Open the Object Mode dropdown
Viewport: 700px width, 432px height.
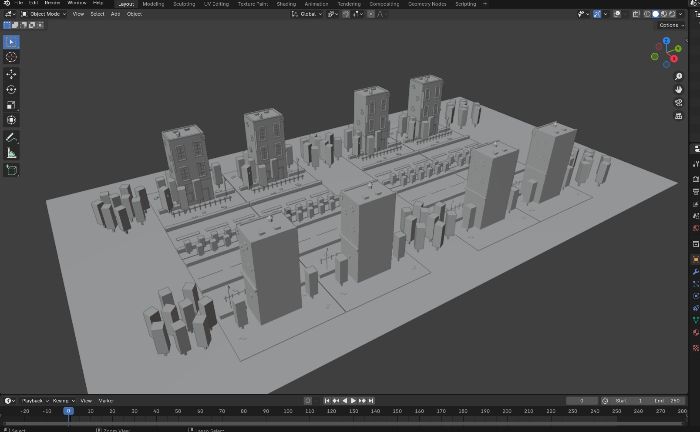pos(44,14)
